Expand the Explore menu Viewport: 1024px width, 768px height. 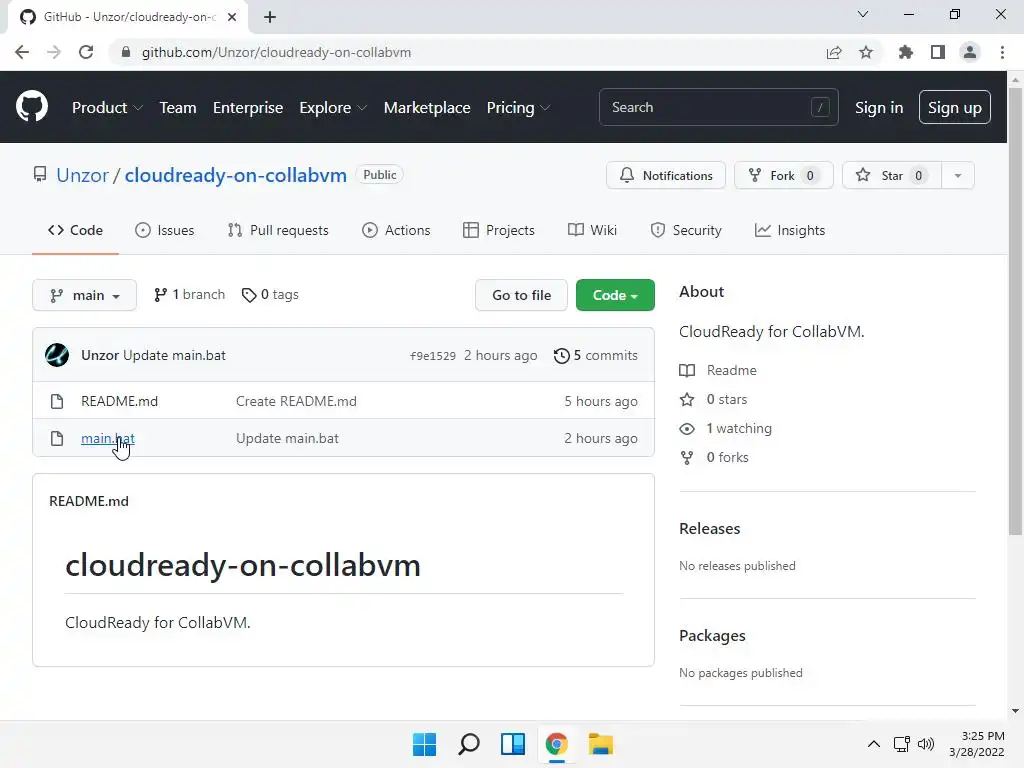pos(333,108)
